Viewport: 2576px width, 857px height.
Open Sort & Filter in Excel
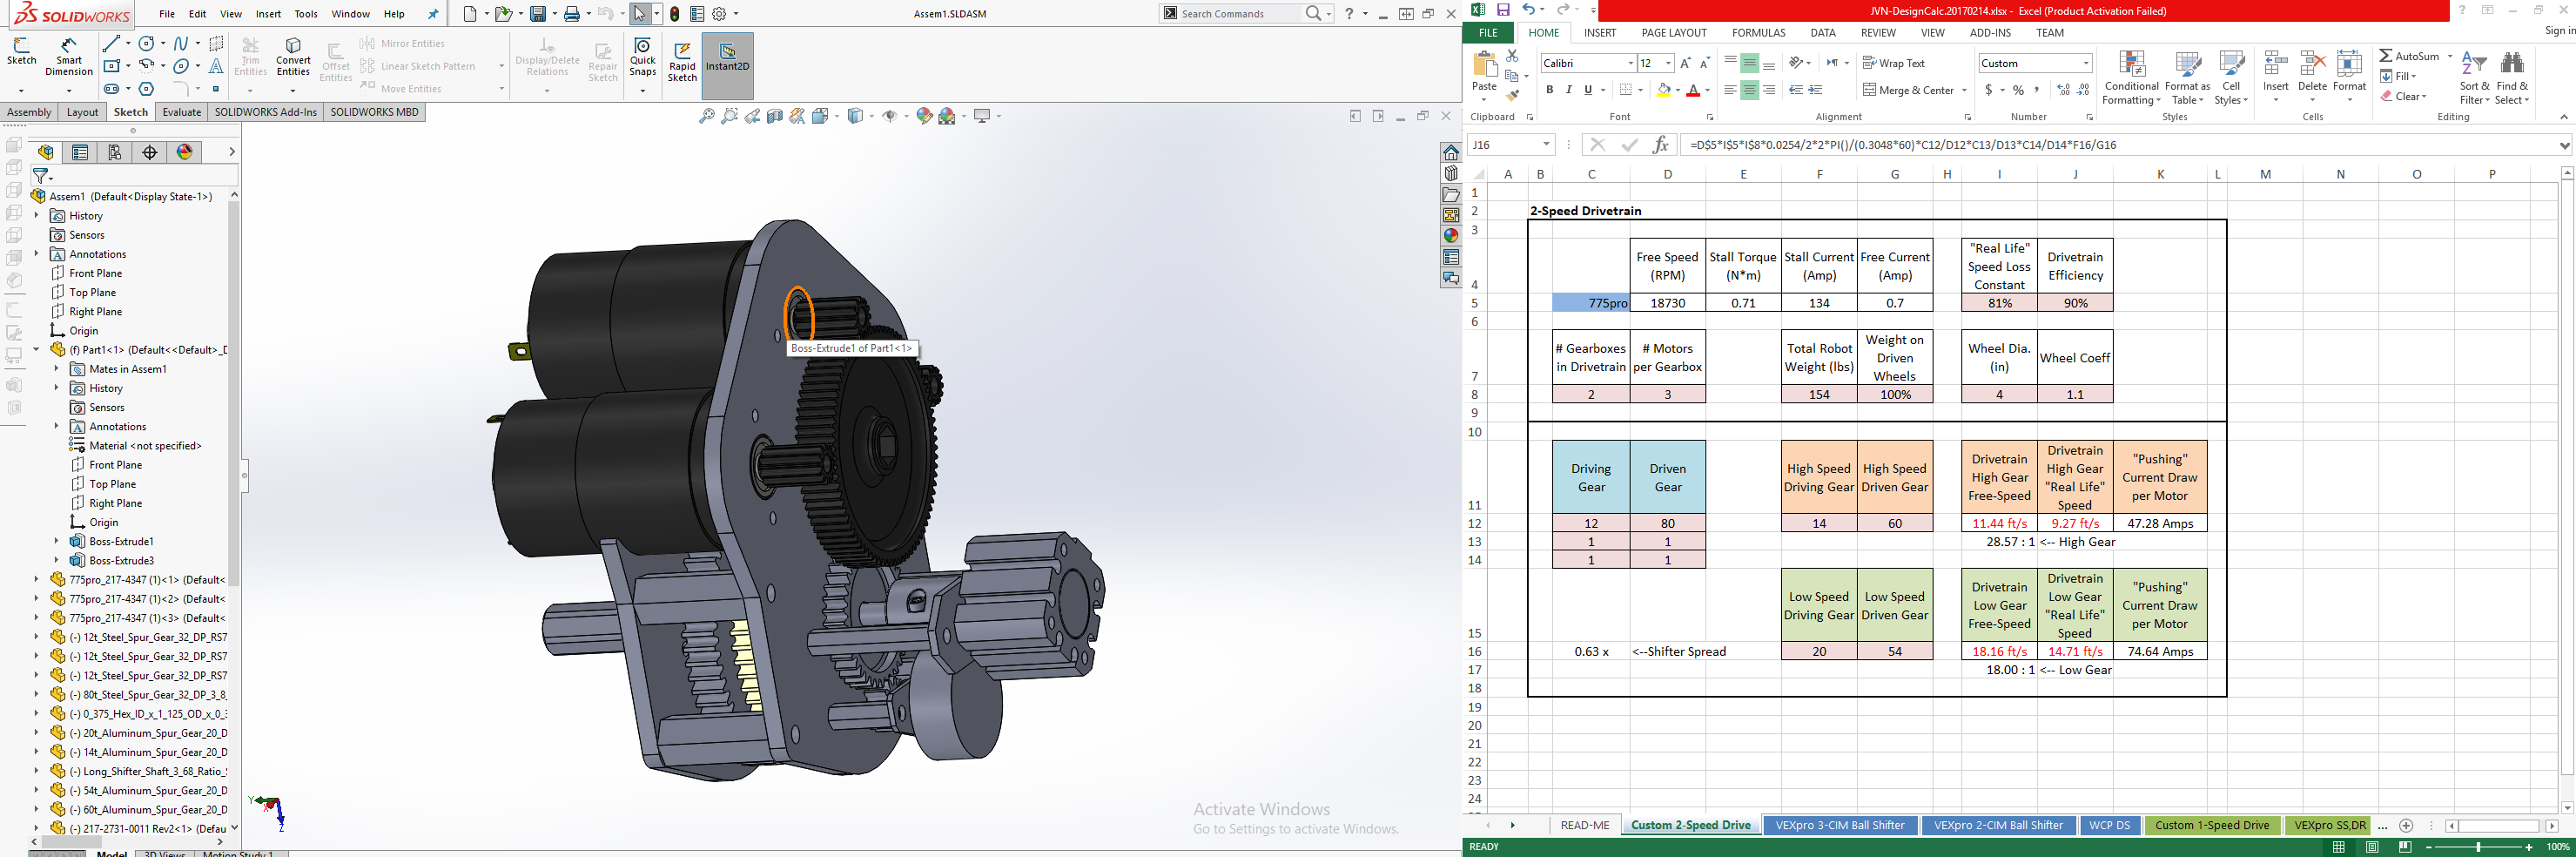pos(2474,78)
